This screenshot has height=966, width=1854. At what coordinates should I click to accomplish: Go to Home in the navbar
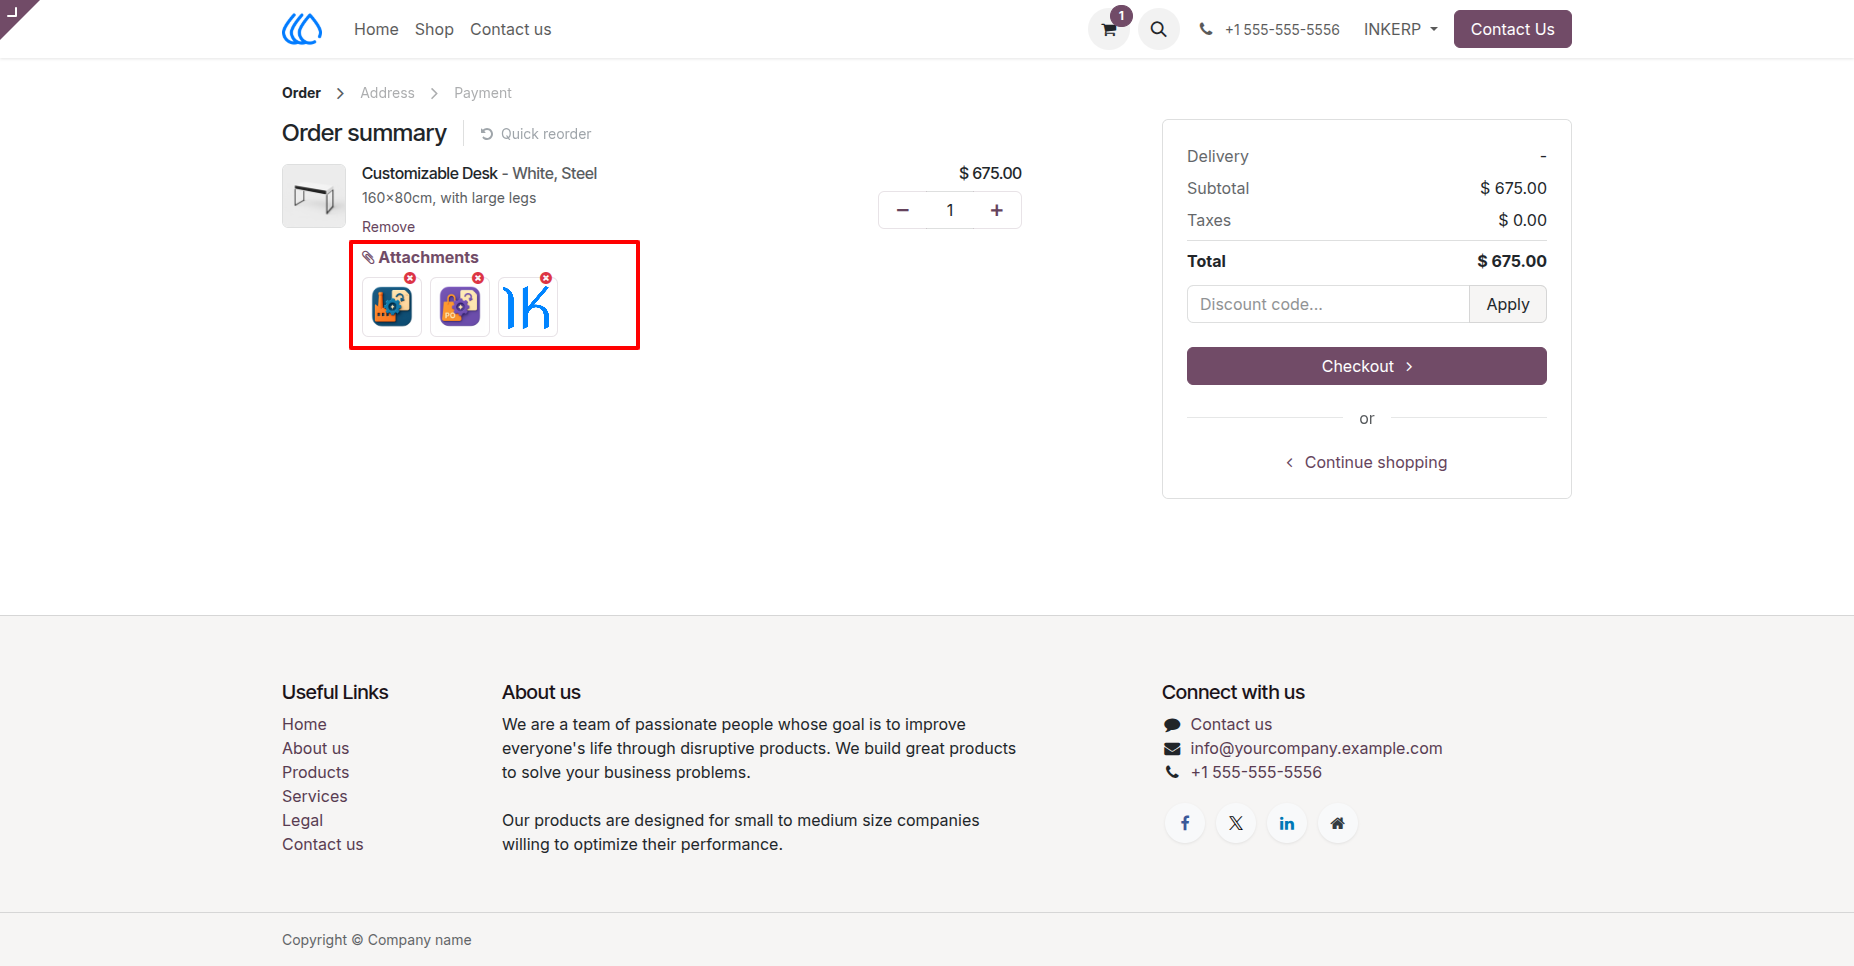tap(376, 29)
